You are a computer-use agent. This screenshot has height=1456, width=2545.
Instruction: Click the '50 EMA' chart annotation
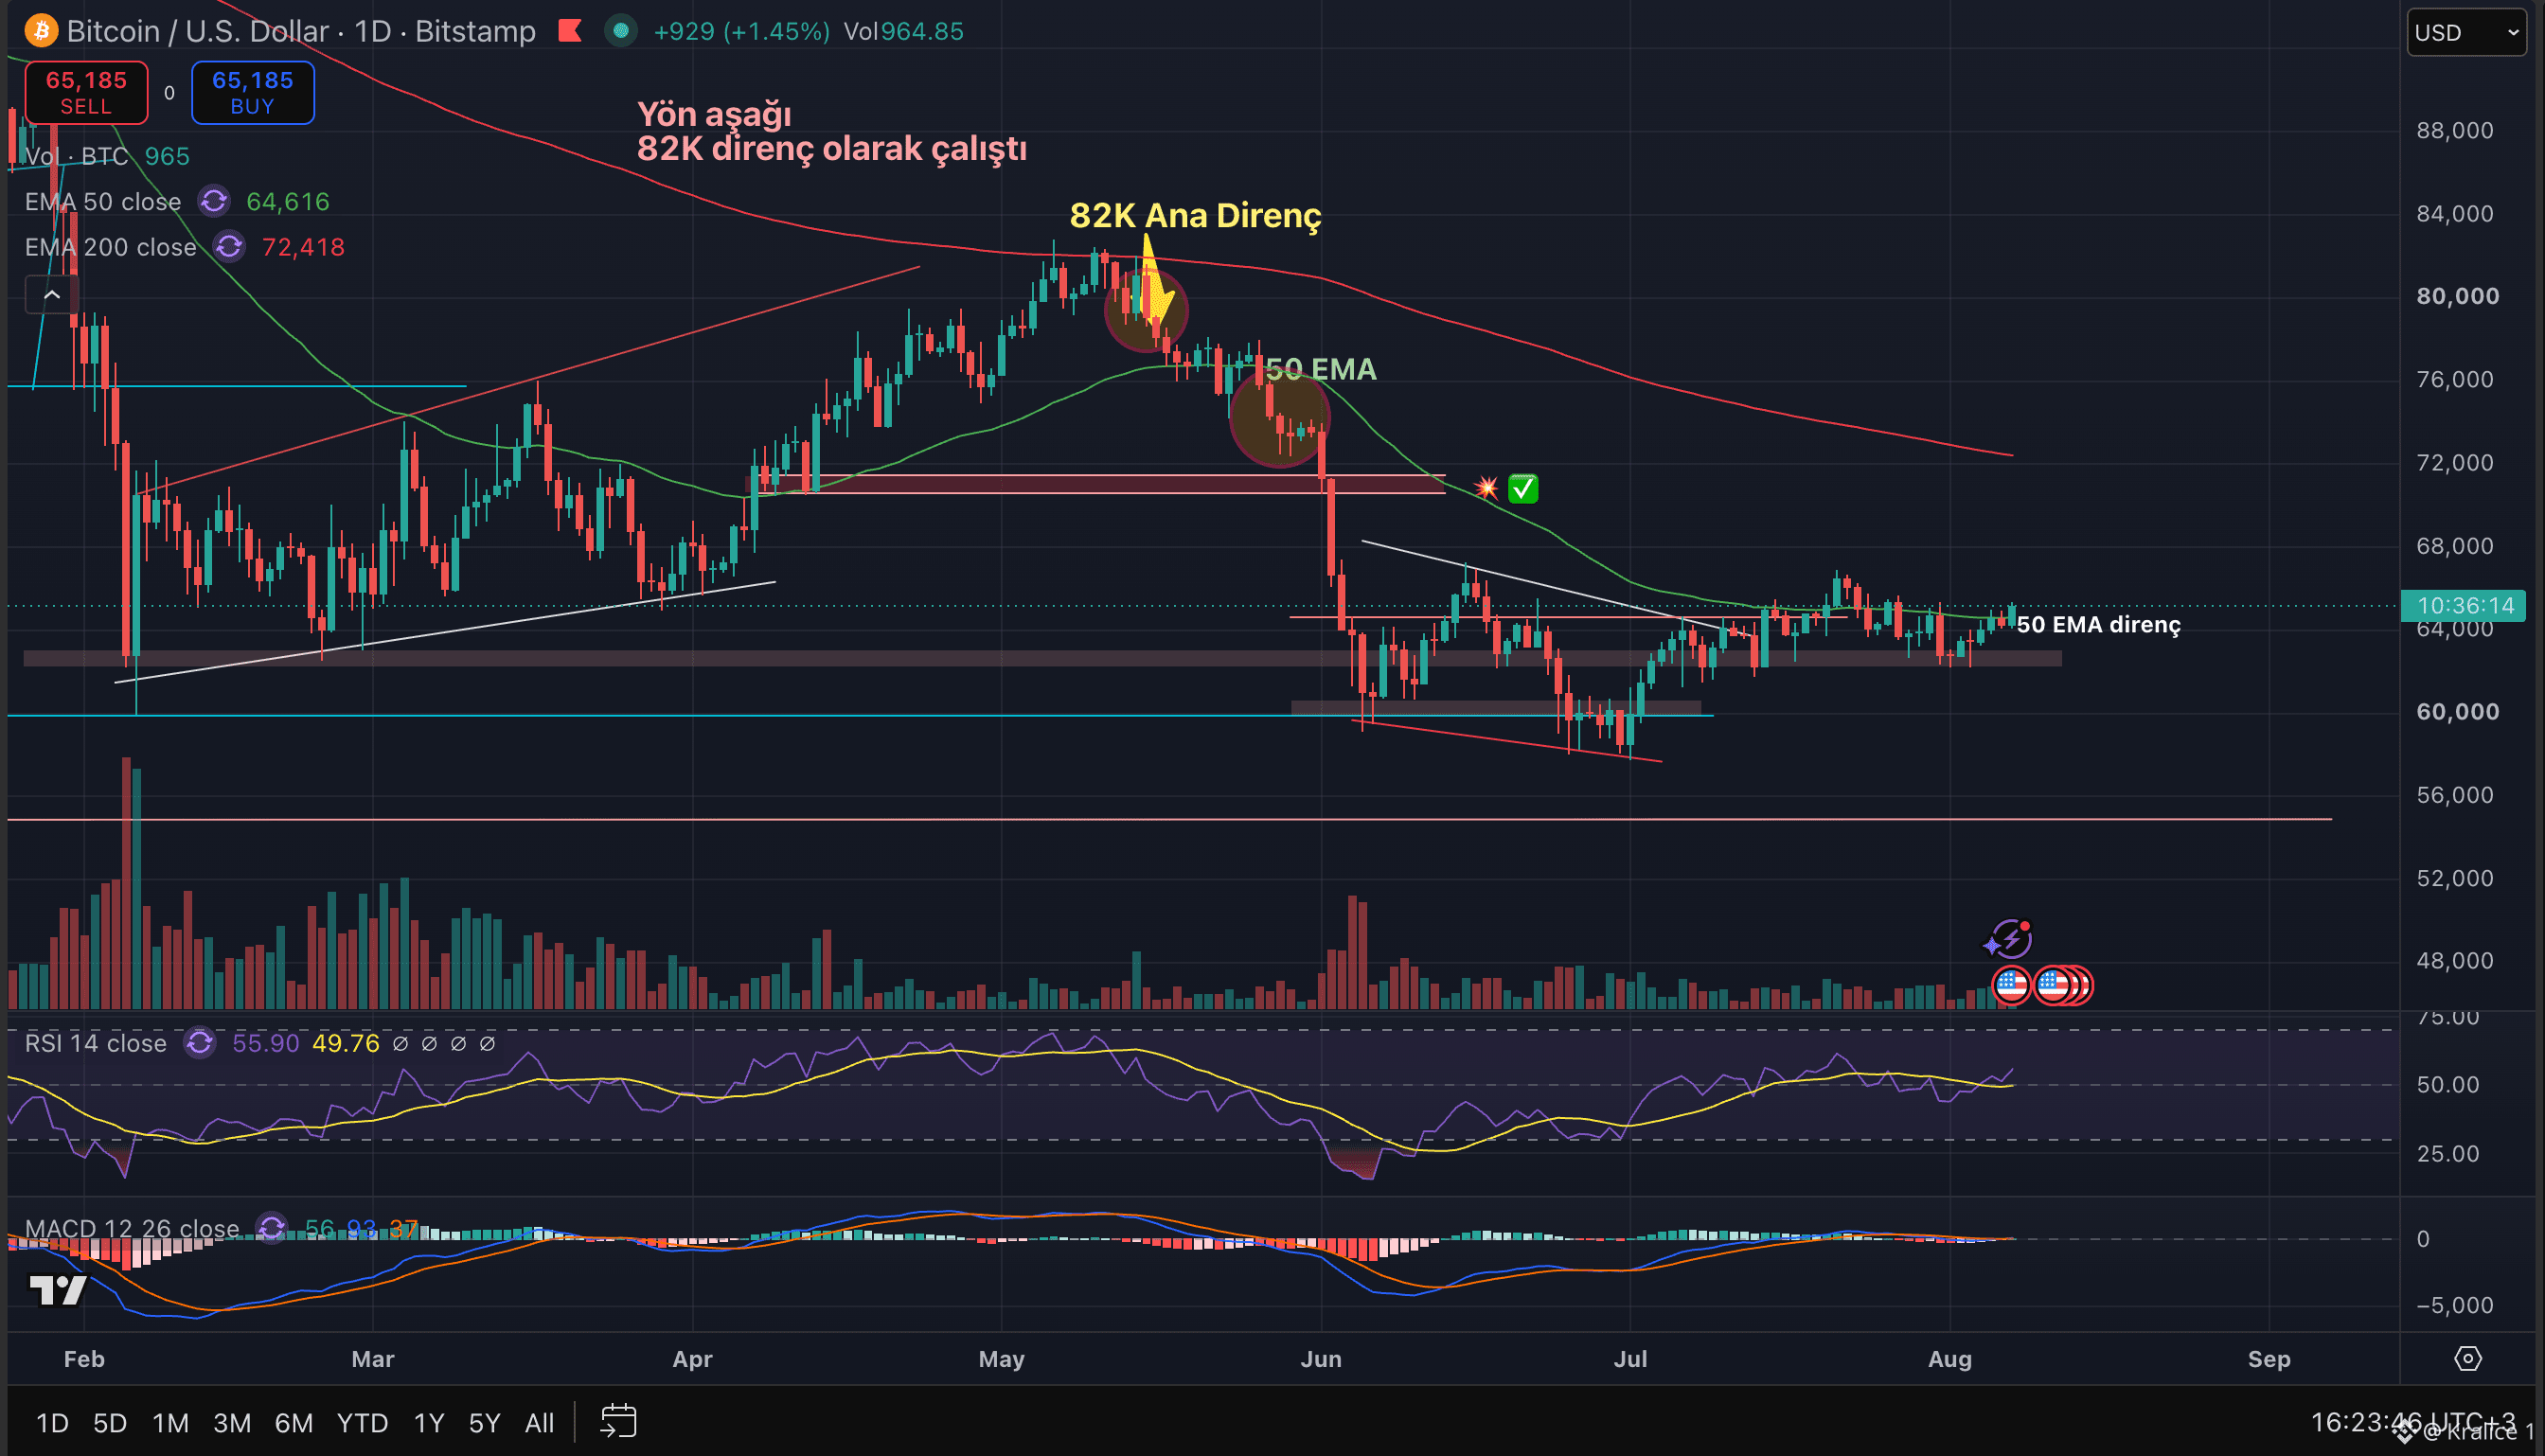point(1321,369)
